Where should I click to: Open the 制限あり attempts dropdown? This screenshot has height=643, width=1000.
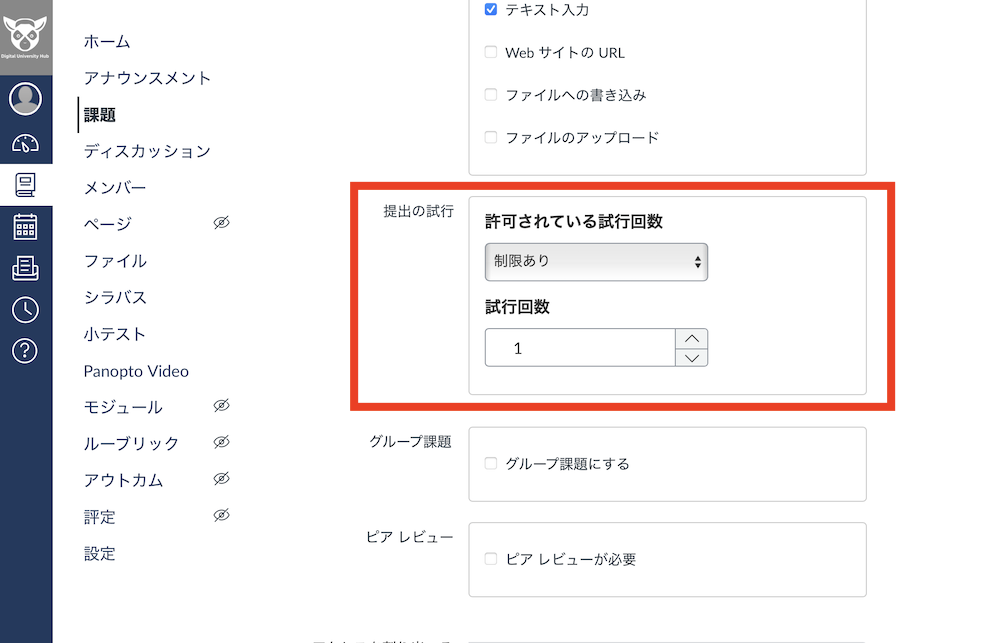tap(596, 262)
